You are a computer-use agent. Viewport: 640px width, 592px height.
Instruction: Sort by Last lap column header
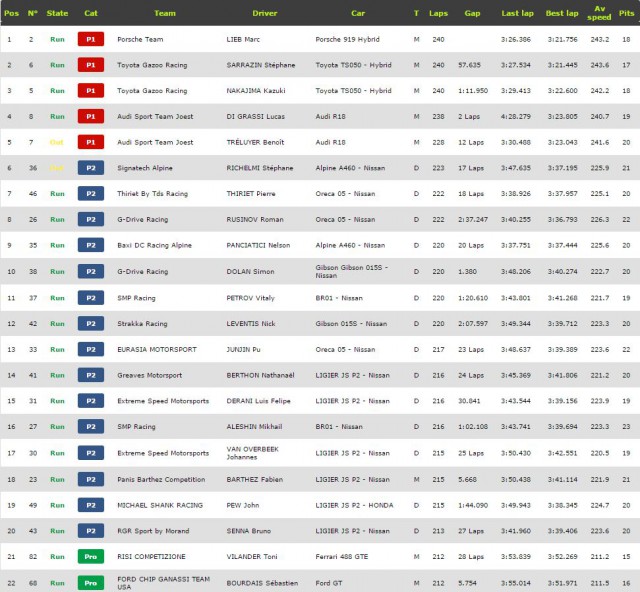[x=517, y=13]
